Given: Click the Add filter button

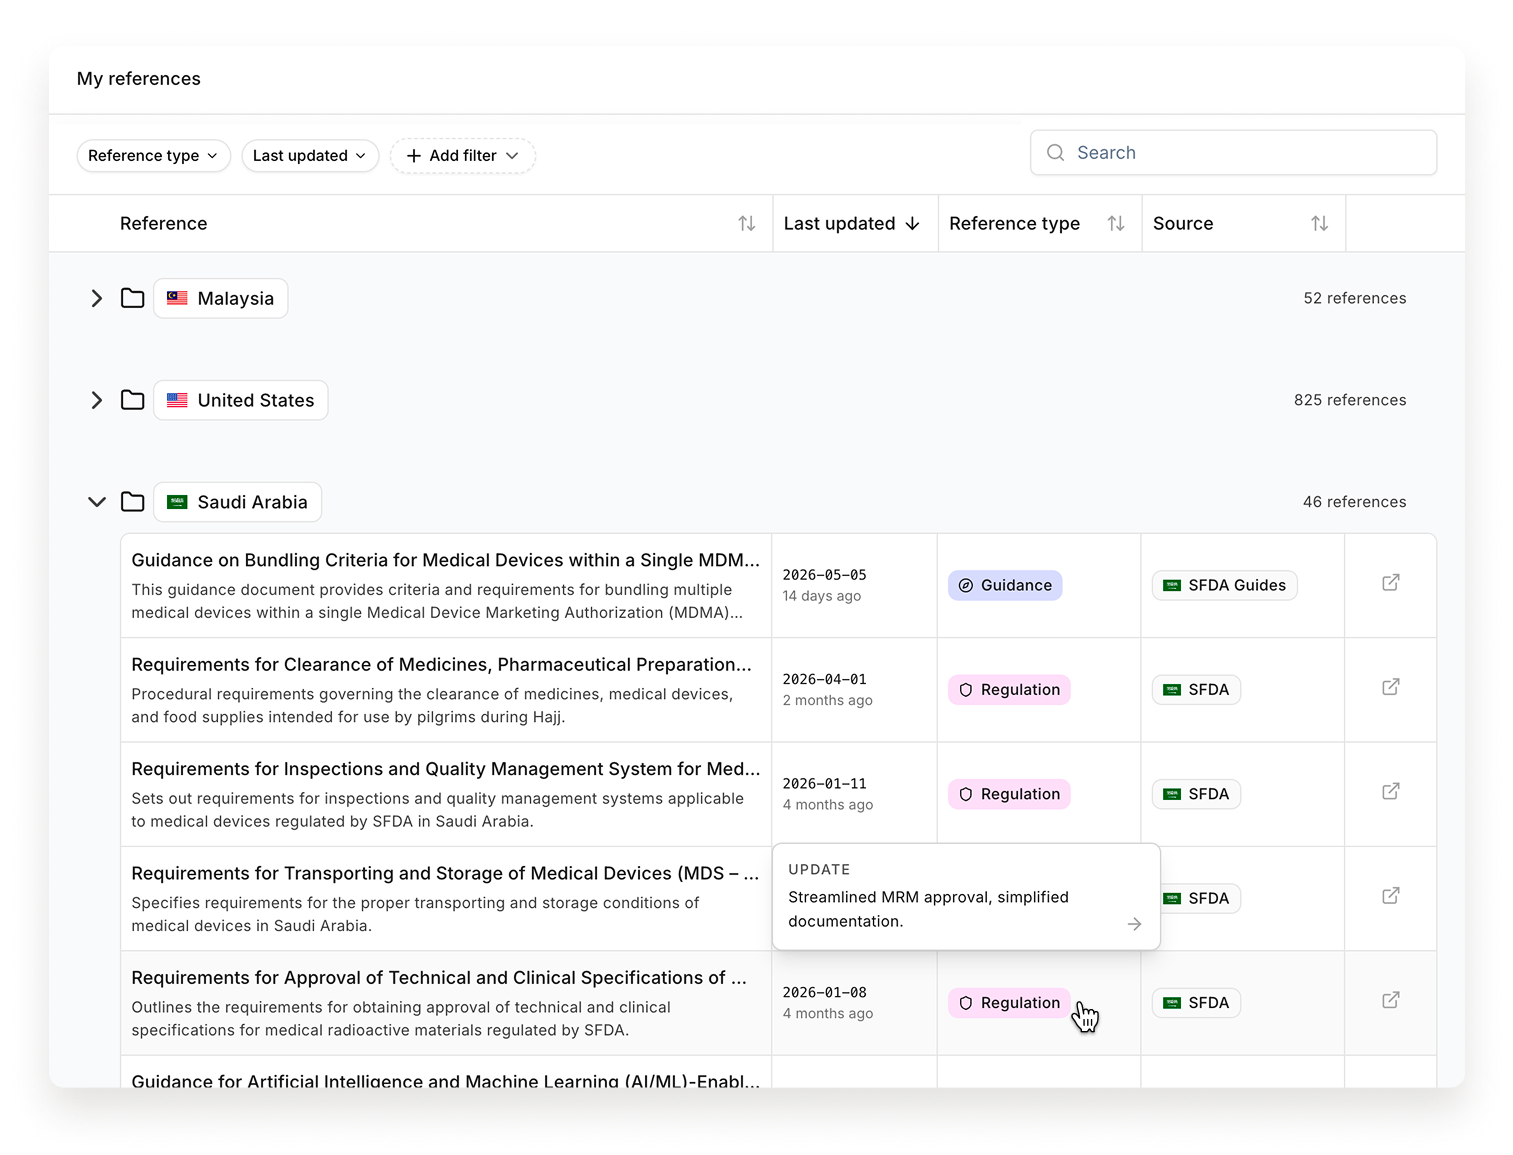Looking at the screenshot, I should [x=463, y=156].
